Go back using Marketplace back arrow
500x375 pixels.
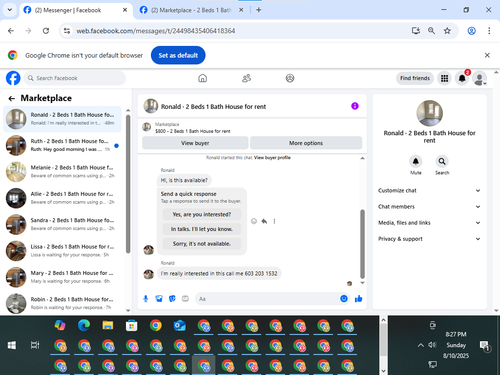click(x=12, y=98)
